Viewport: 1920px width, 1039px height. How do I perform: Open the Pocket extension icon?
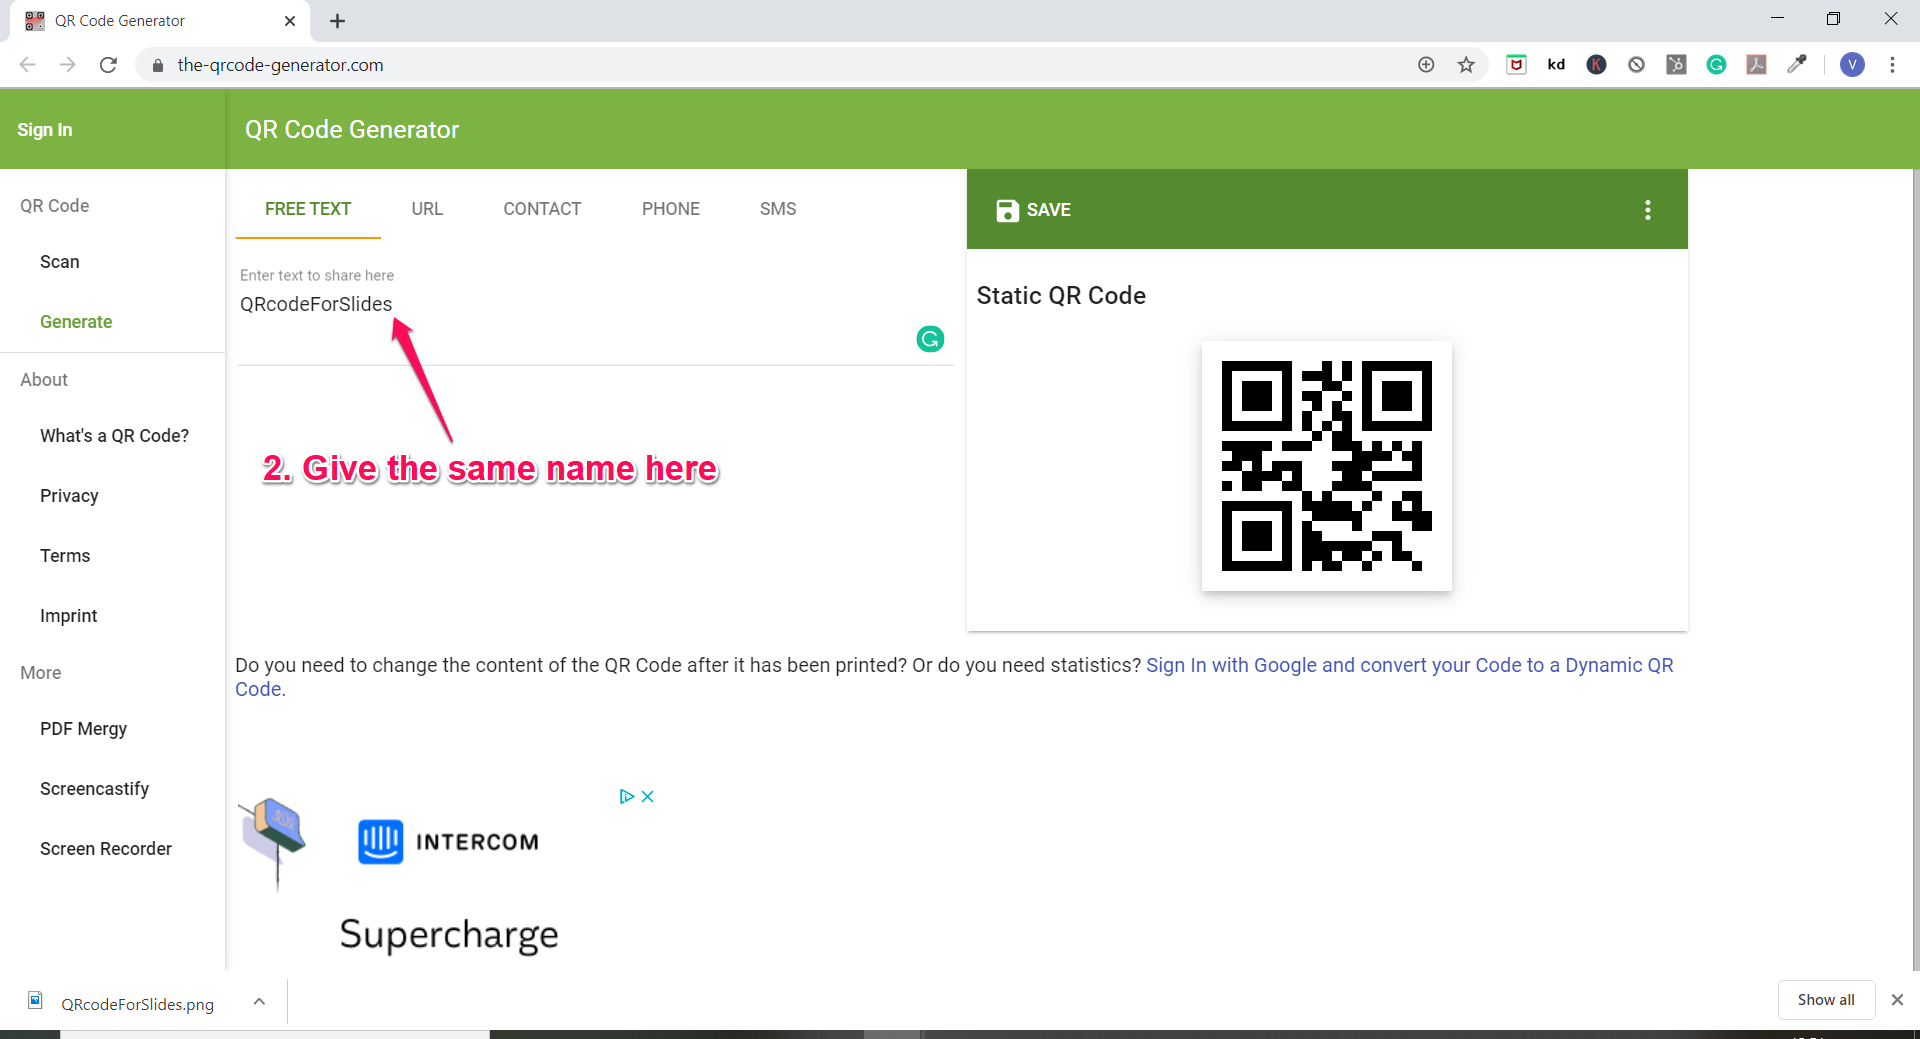1516,65
